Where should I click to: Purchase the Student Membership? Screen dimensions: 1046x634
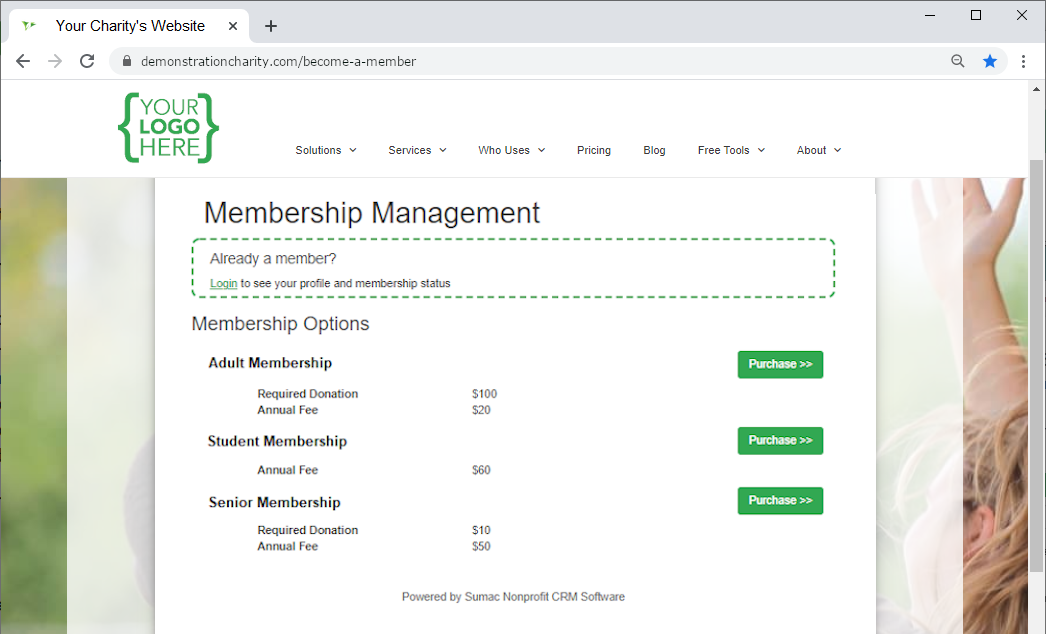pos(780,440)
